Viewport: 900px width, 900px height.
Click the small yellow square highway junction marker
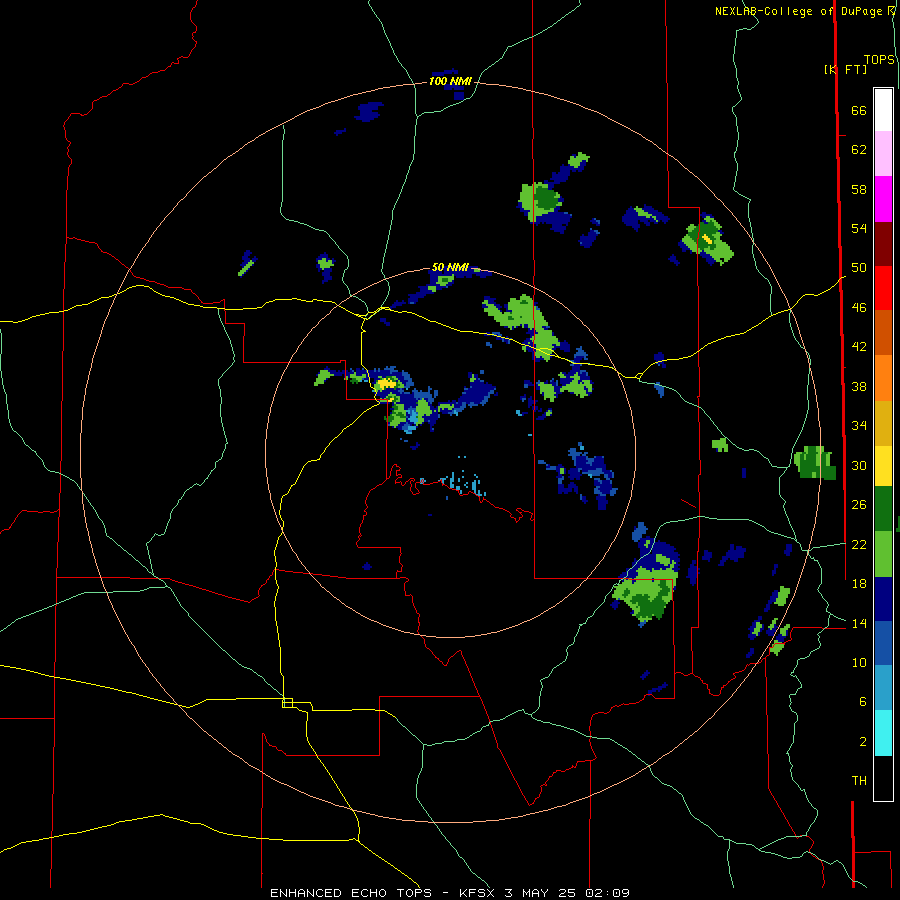(x=287, y=703)
